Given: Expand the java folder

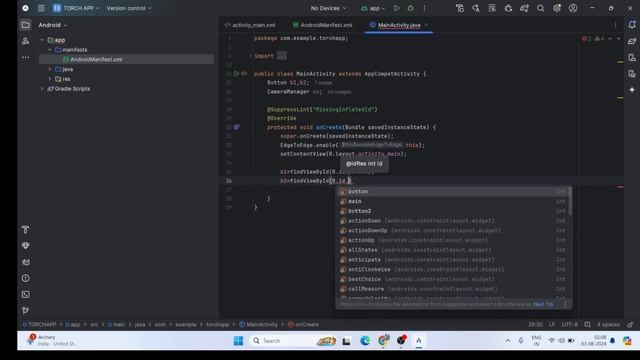Looking at the screenshot, I should pos(50,69).
